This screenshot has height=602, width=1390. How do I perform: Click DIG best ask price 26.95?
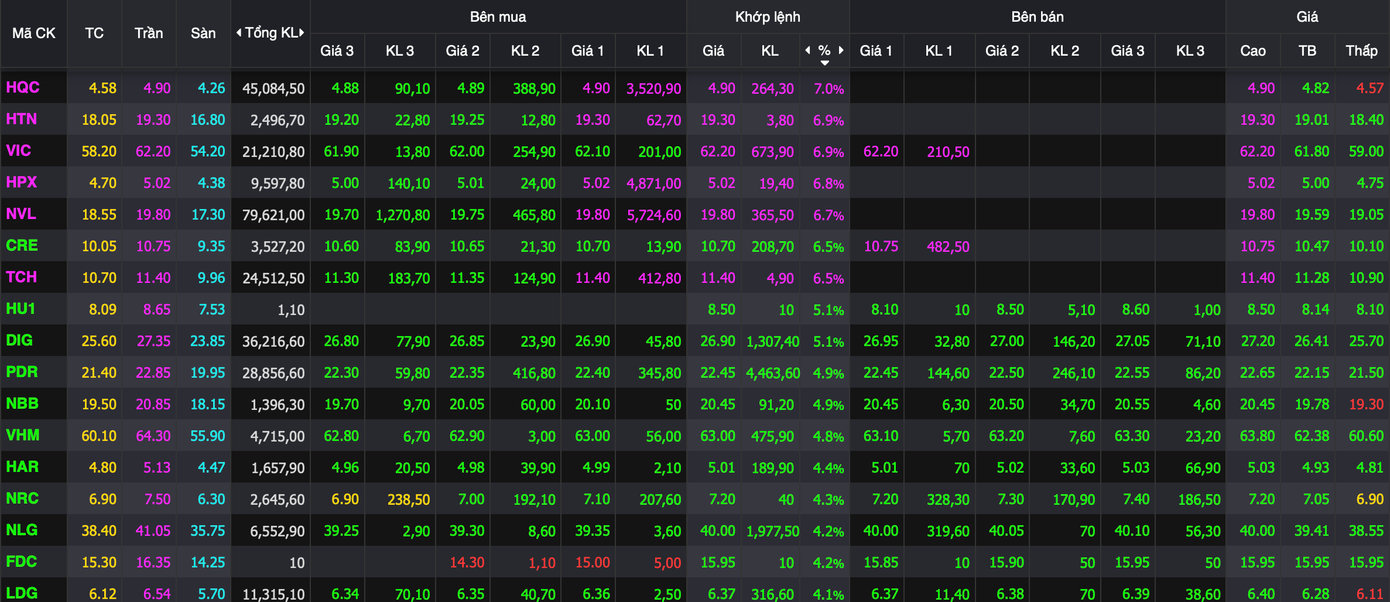pyautogui.click(x=878, y=341)
